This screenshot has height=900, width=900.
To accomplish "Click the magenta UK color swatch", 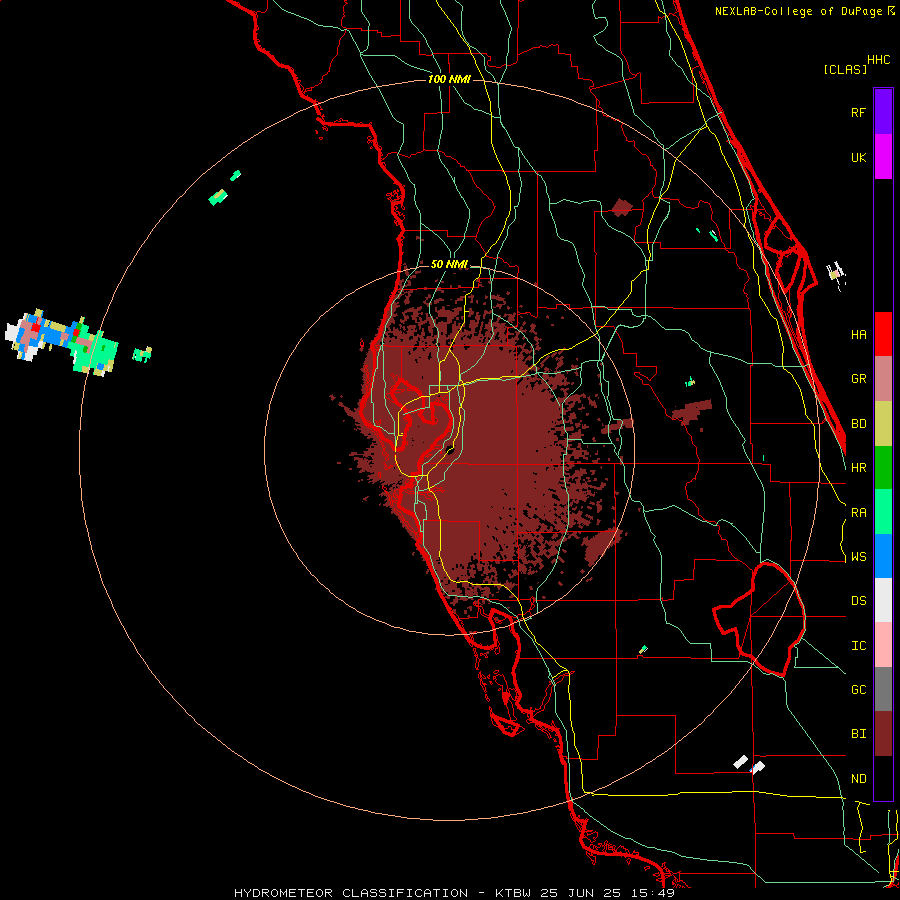I will (x=883, y=157).
